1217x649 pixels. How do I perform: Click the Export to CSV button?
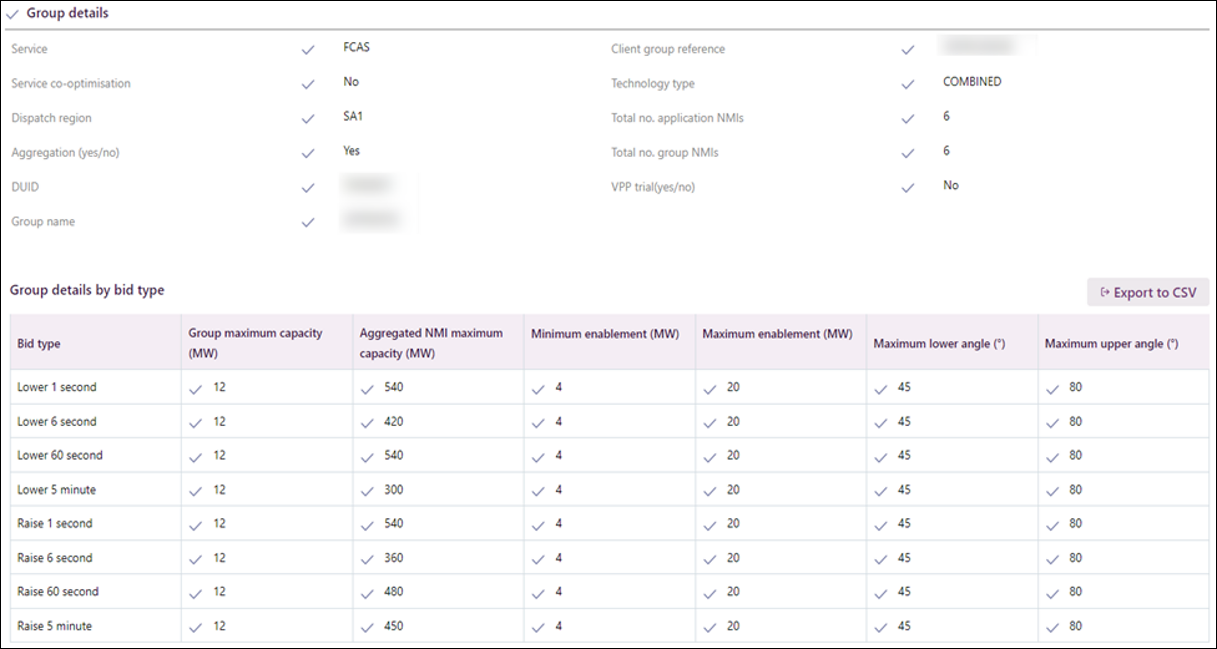coord(1147,292)
